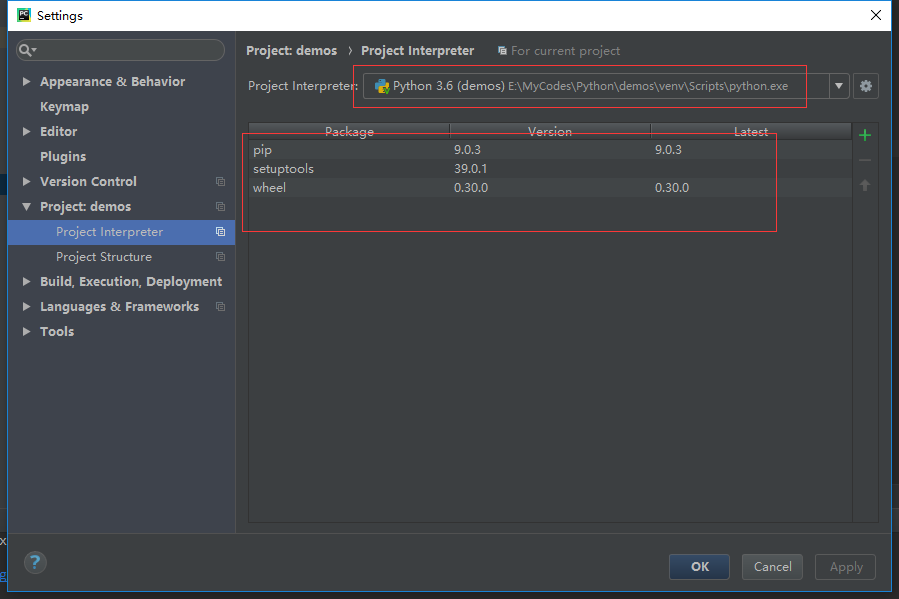899x599 pixels.
Task: Open help with the question mark icon
Action: click(x=35, y=562)
